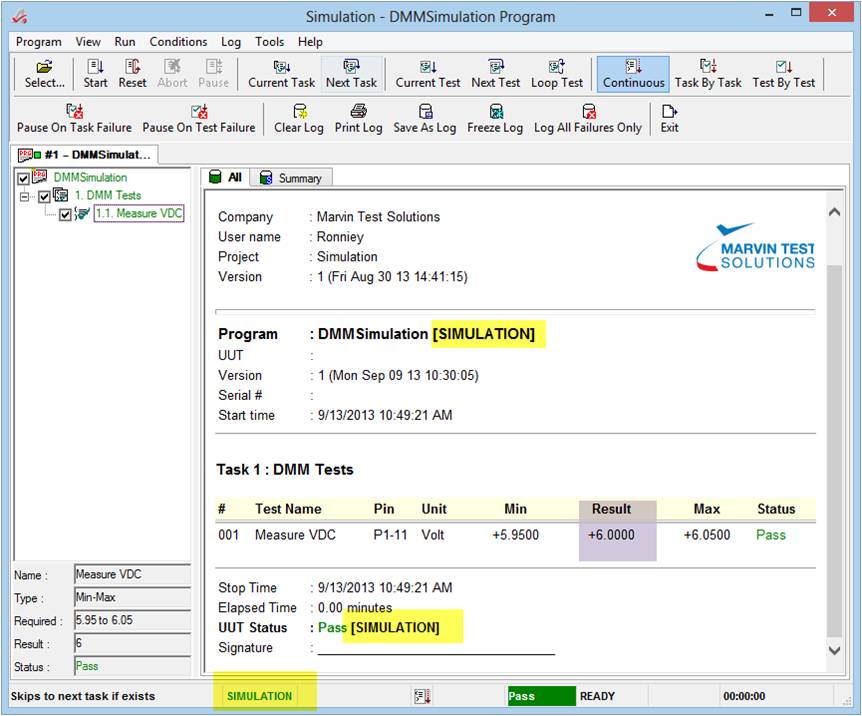The width and height of the screenshot is (862, 716).
Task: Select DMMSimulation in the program tree
Action: click(90, 178)
